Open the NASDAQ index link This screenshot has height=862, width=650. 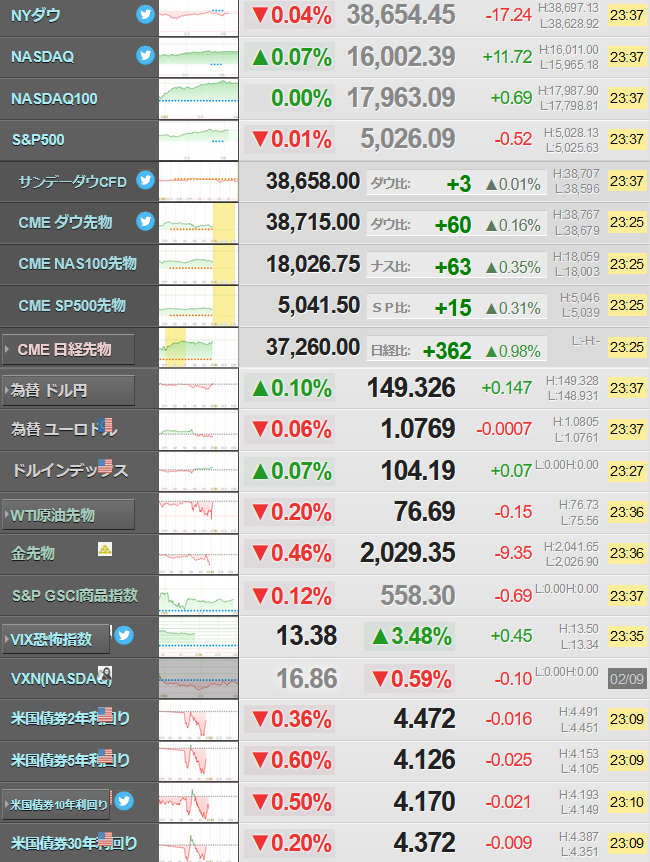click(x=42, y=57)
